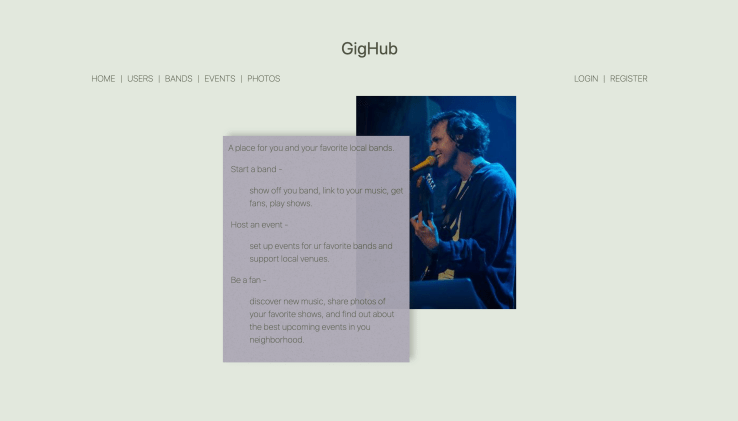Screen dimensions: 738x421
Task: Click the yellow microphone in the photo
Action: pos(423,164)
